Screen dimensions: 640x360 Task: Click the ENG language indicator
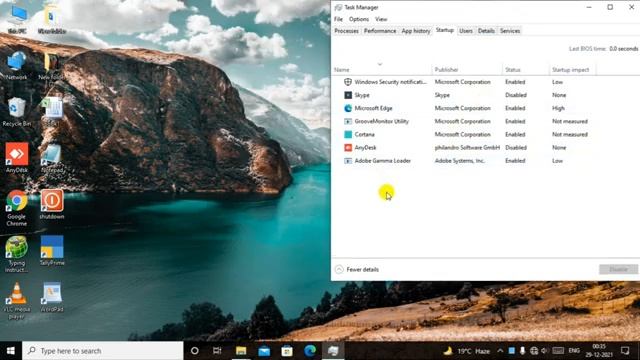point(574,351)
